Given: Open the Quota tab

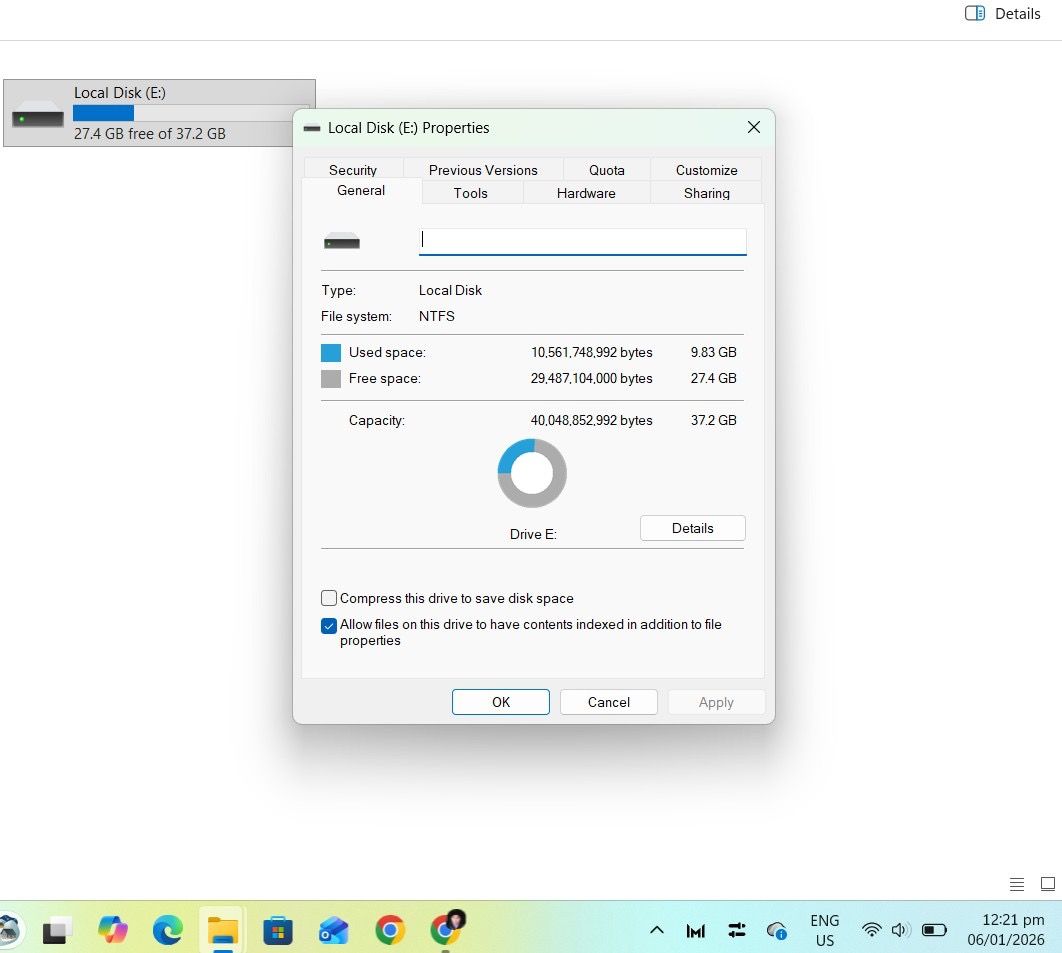Looking at the screenshot, I should pyautogui.click(x=606, y=169).
